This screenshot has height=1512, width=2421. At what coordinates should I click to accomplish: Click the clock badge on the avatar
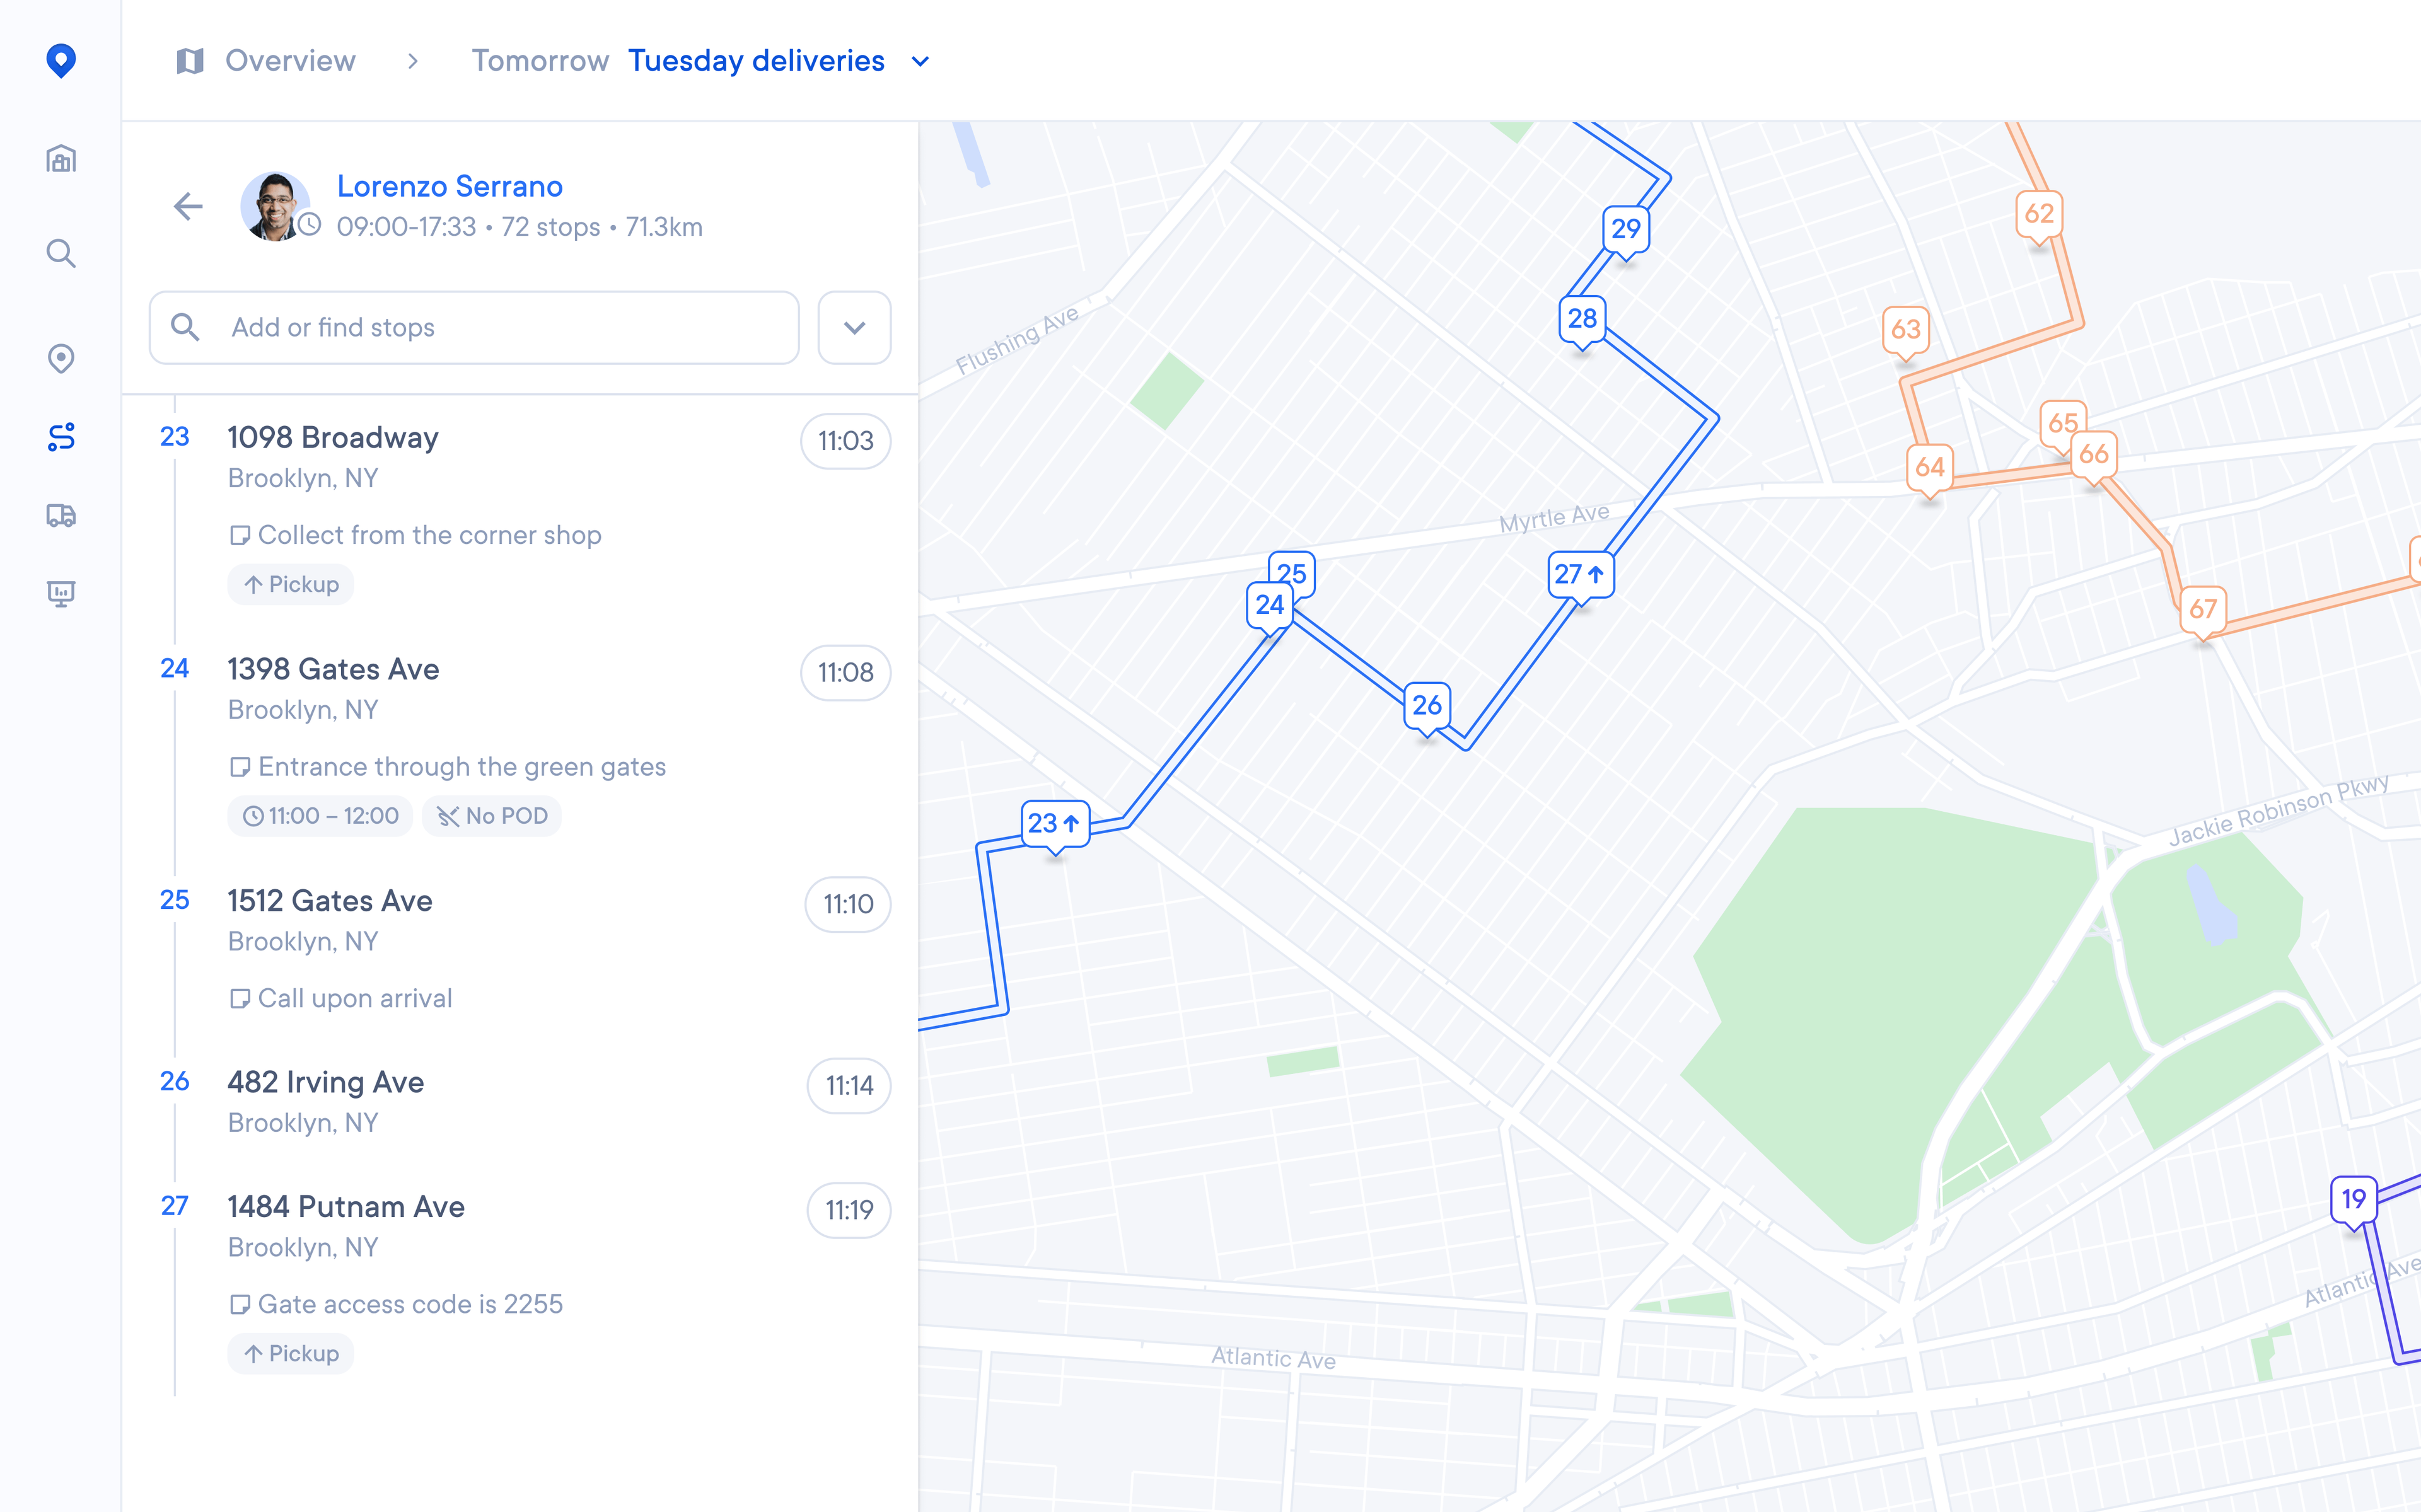point(310,225)
